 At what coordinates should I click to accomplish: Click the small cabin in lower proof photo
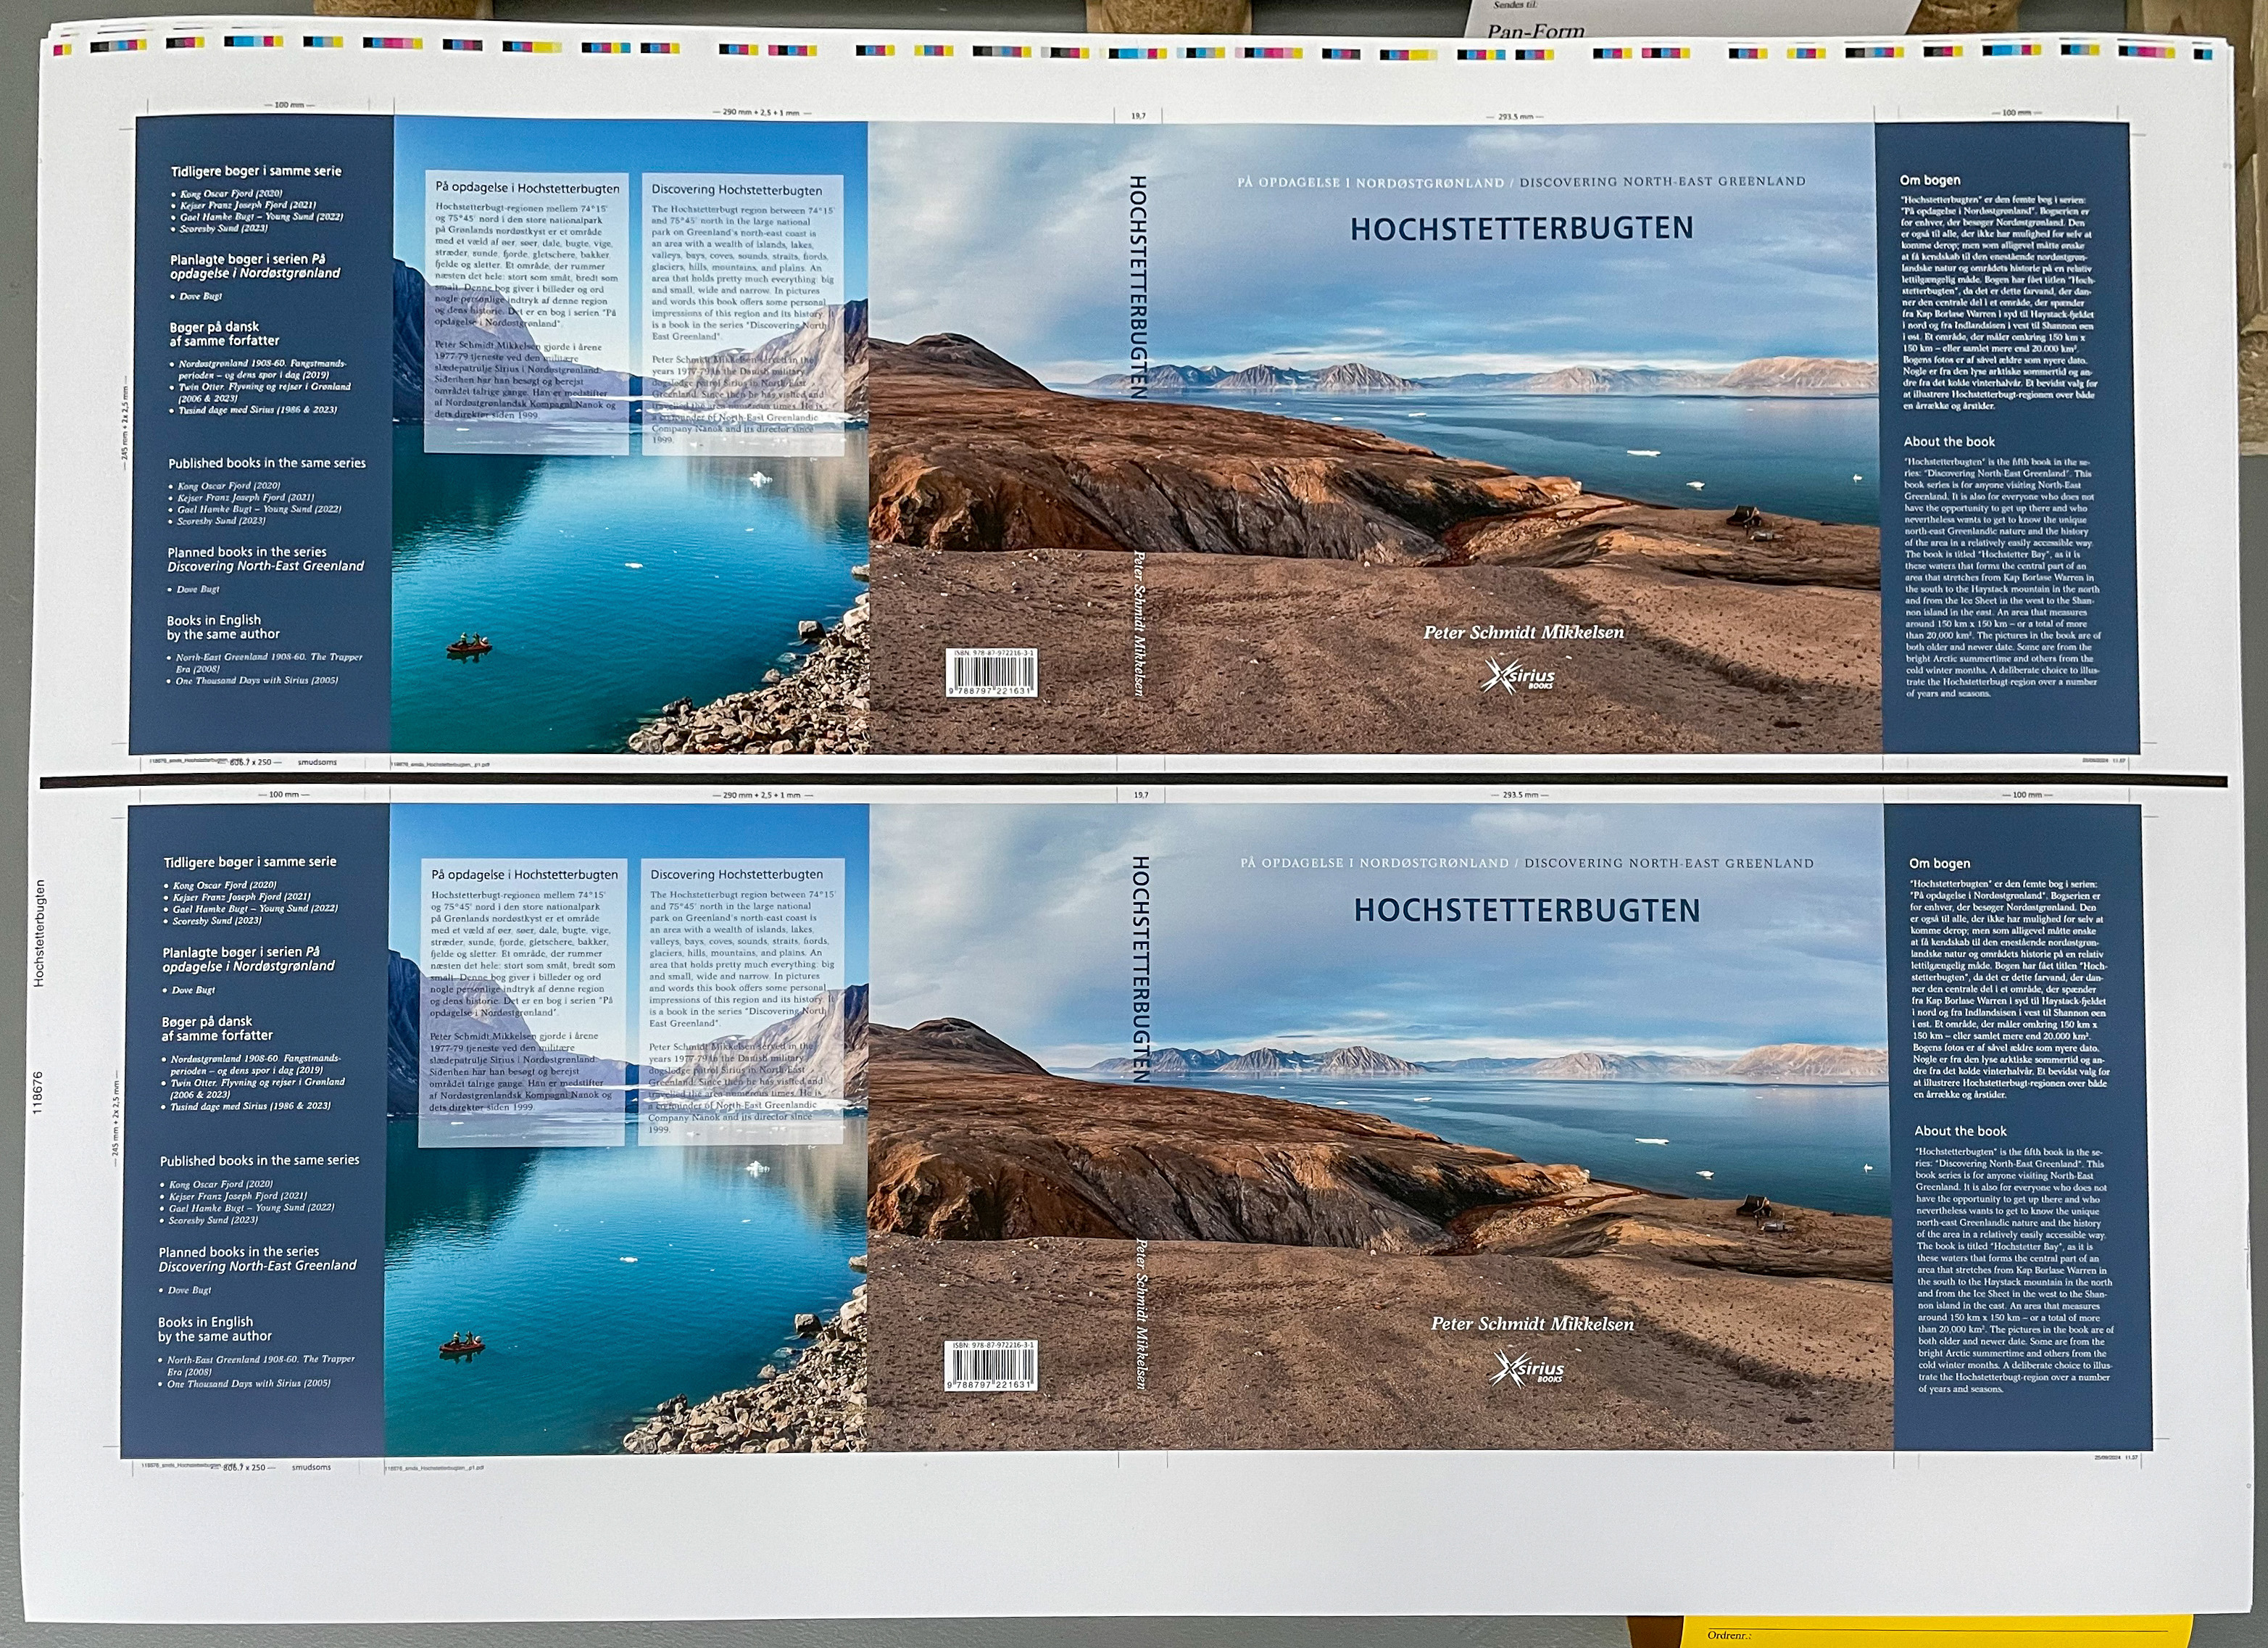click(1754, 1207)
